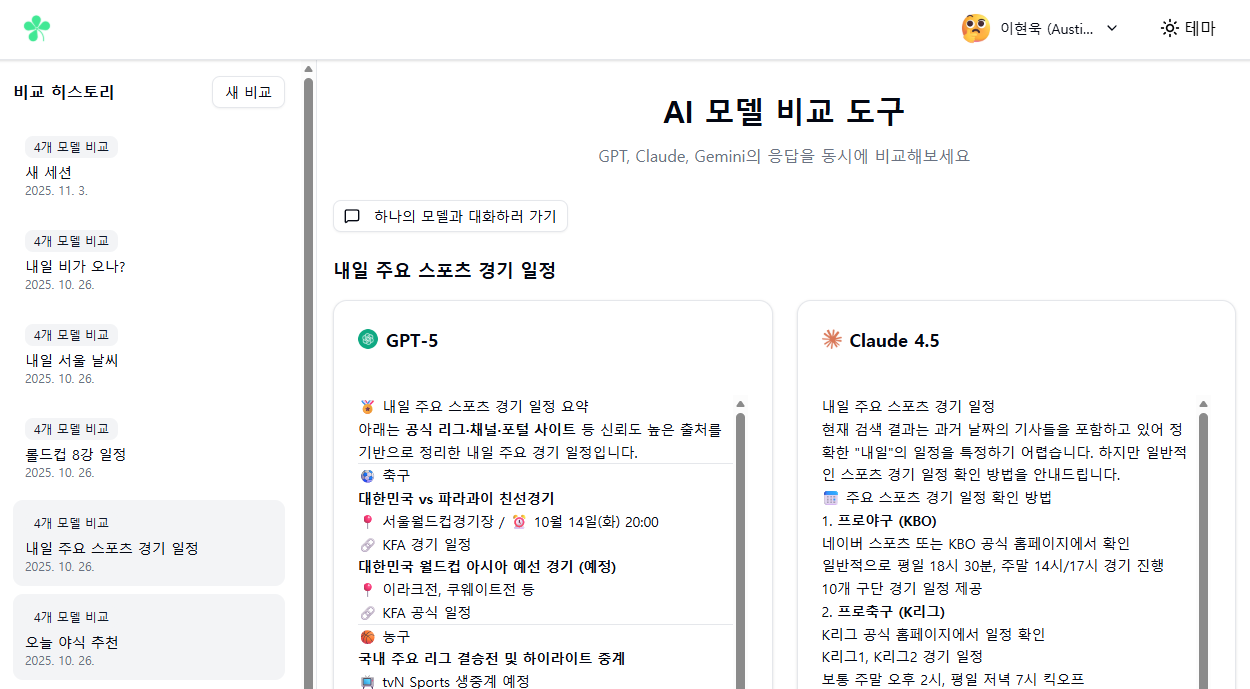Click the chat bubble icon for single-model chat
This screenshot has height=689, width=1250.
(x=352, y=216)
